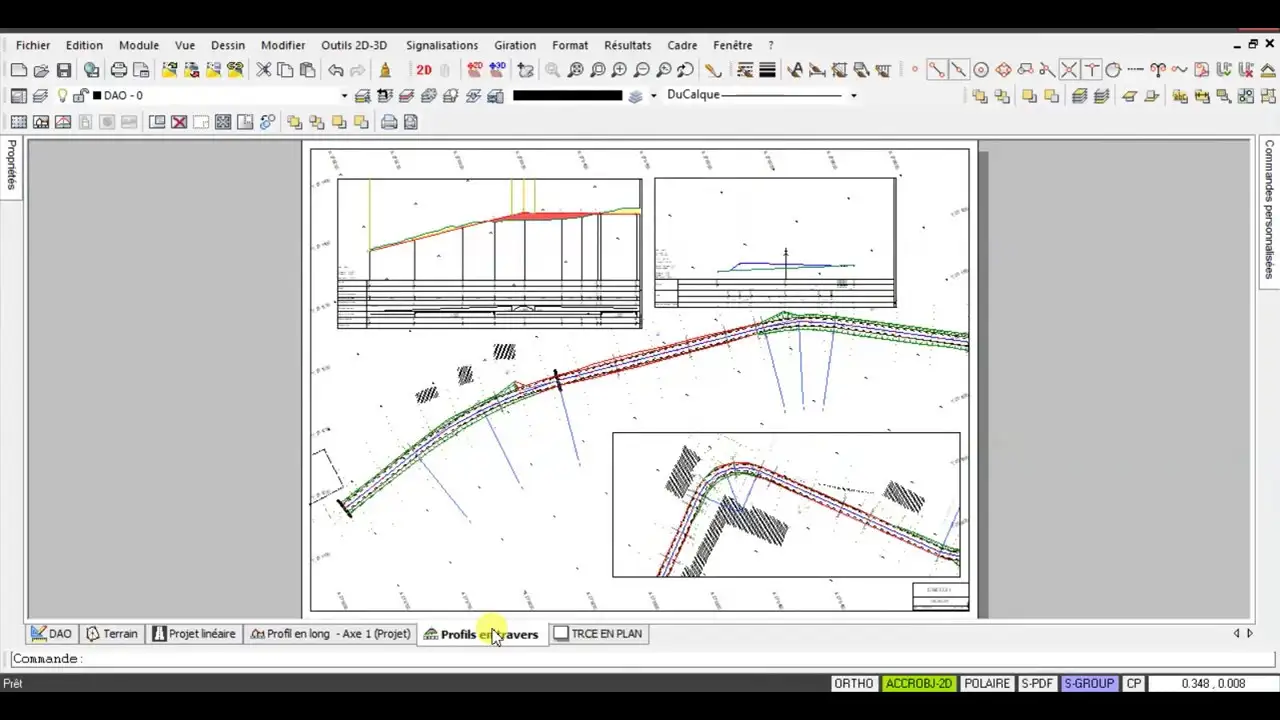The width and height of the screenshot is (1280, 720).
Task: Switch to the Projet linéaire tab
Action: click(194, 634)
